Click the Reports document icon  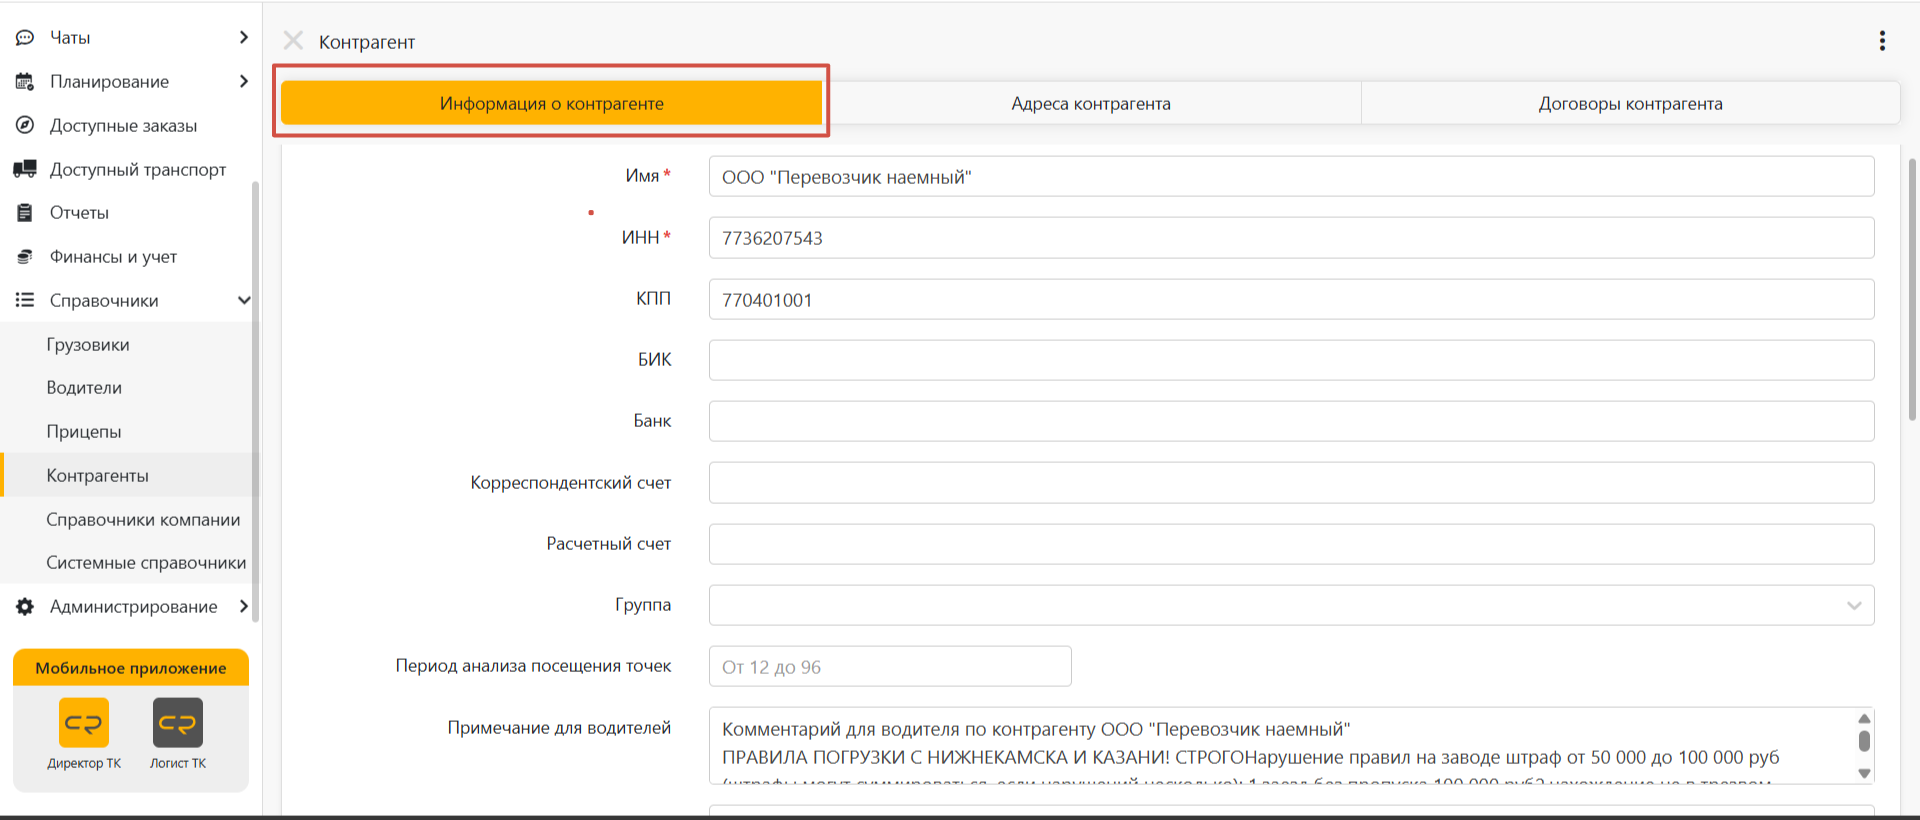25,213
